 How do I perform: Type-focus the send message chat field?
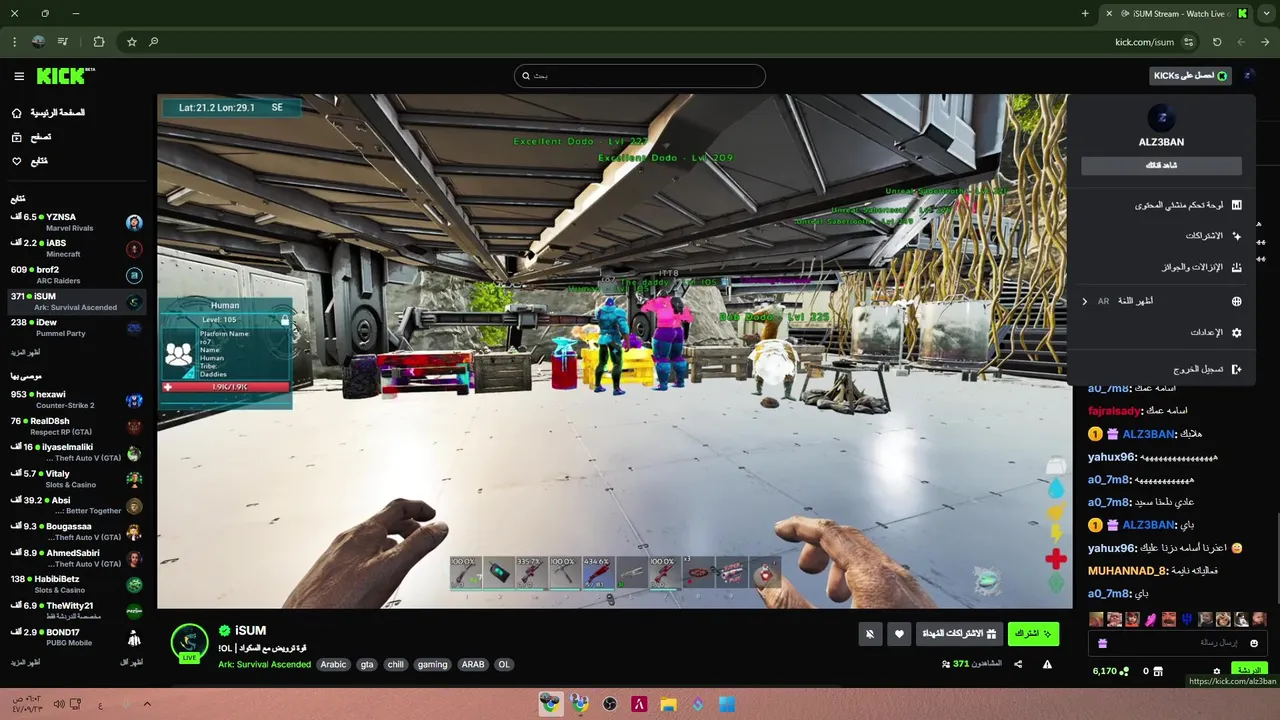pyautogui.click(x=1178, y=643)
